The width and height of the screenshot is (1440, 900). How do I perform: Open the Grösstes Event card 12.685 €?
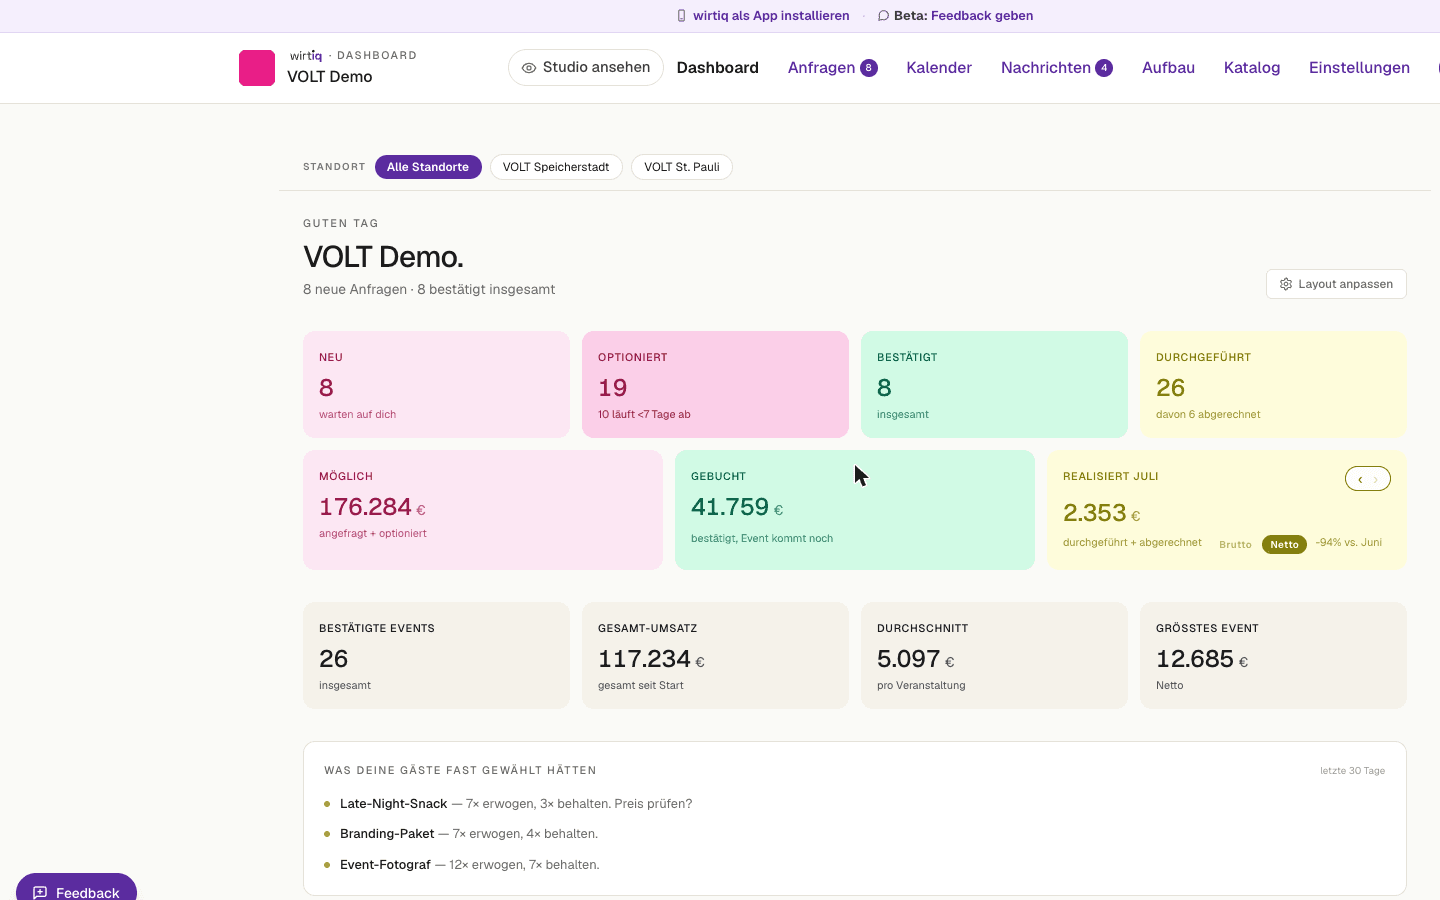pyautogui.click(x=1273, y=655)
